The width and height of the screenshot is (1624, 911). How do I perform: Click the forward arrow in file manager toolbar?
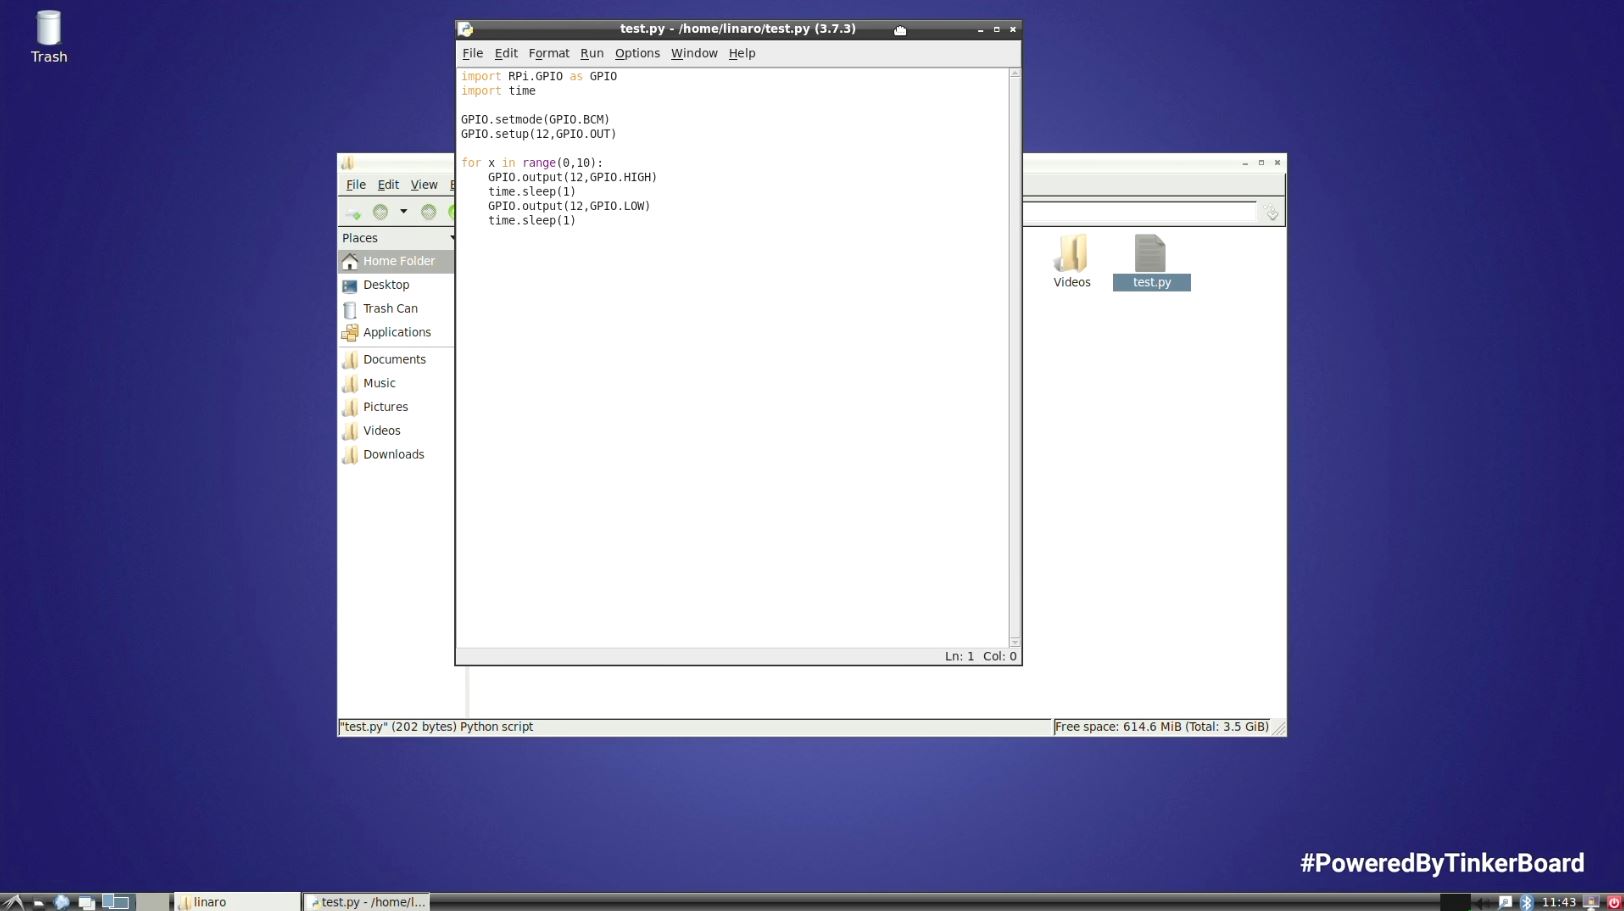coord(428,212)
